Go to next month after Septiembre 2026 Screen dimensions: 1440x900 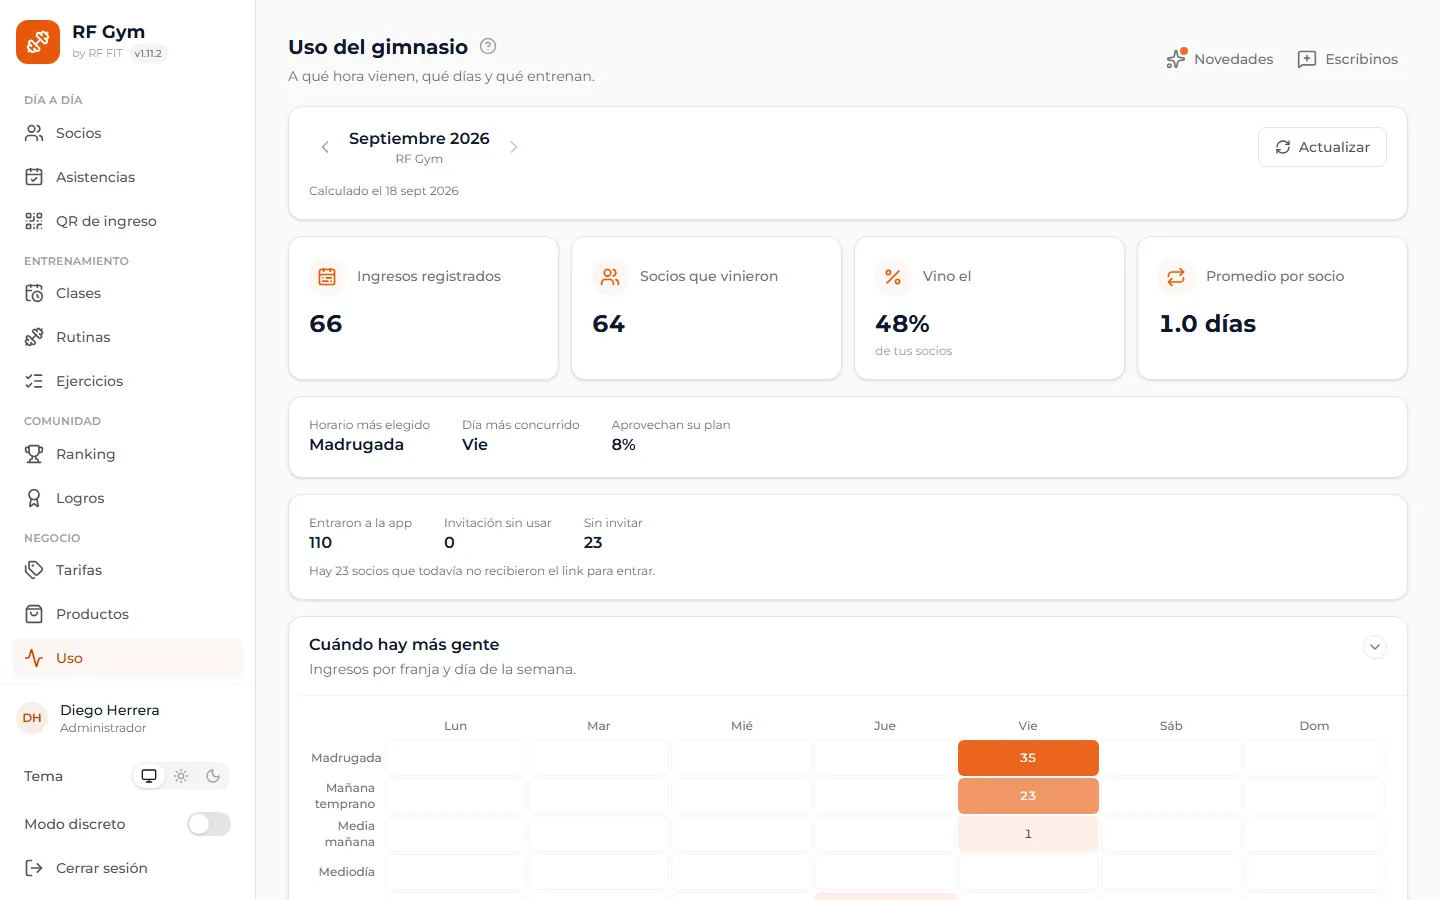click(x=514, y=147)
